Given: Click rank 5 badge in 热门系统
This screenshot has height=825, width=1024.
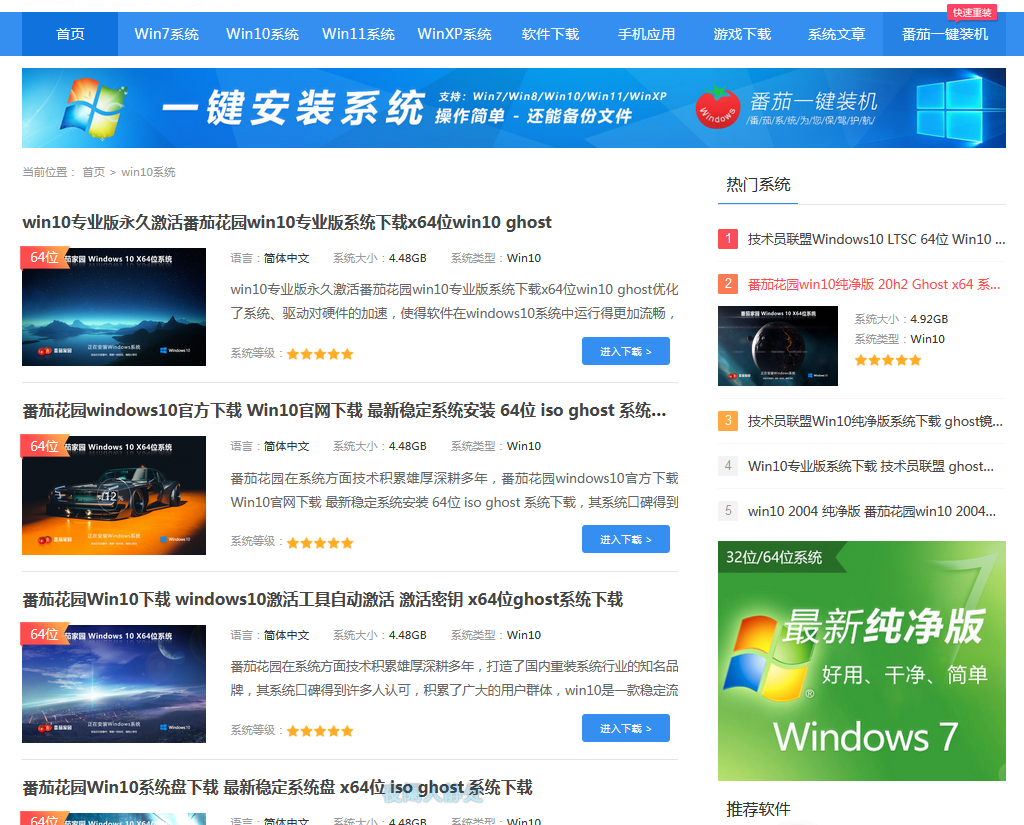Looking at the screenshot, I should [728, 510].
